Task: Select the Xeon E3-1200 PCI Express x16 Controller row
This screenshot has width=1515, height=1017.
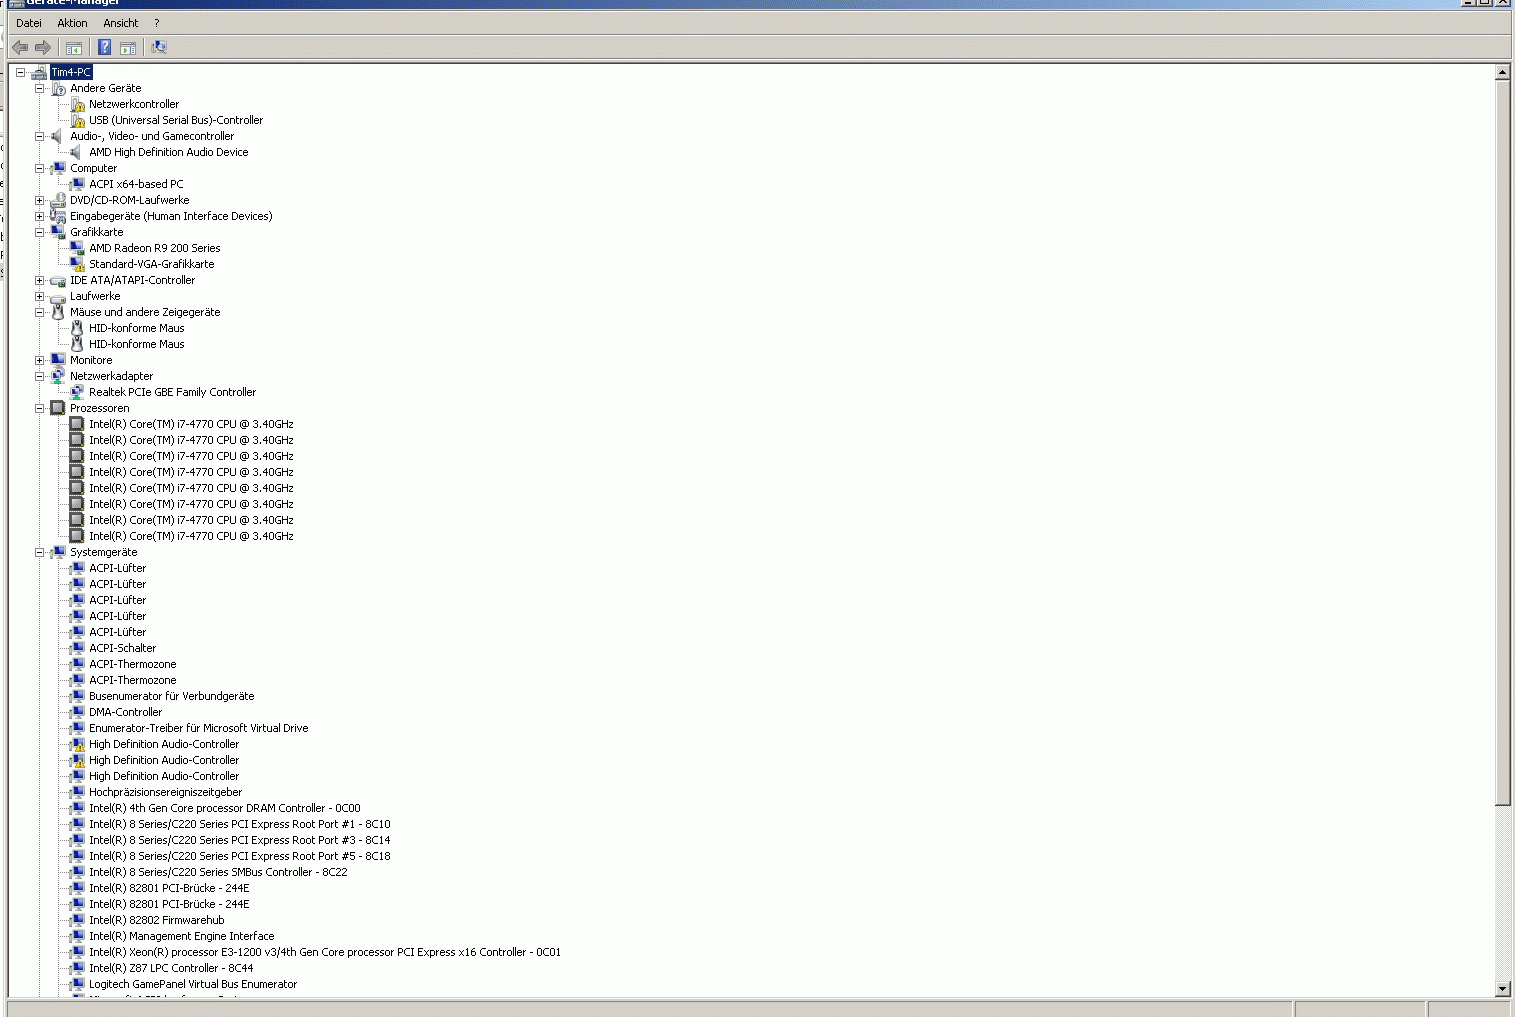Action: [325, 952]
